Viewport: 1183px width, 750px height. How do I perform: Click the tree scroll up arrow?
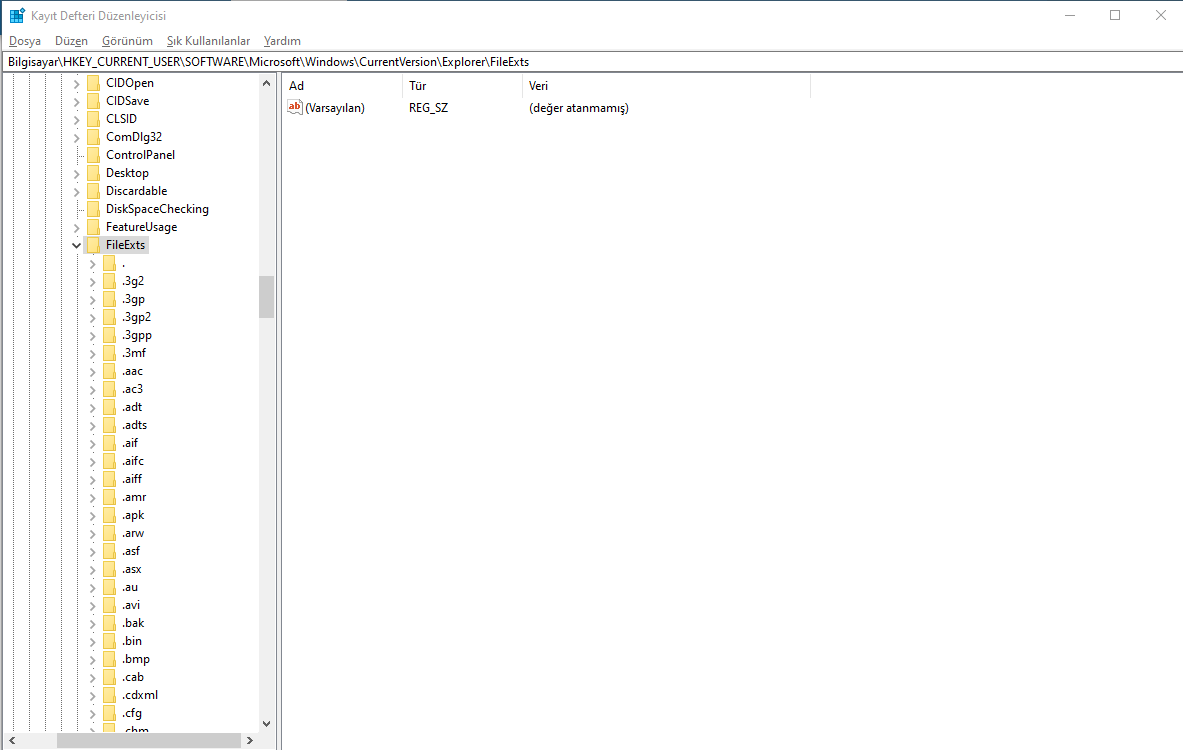tap(266, 83)
